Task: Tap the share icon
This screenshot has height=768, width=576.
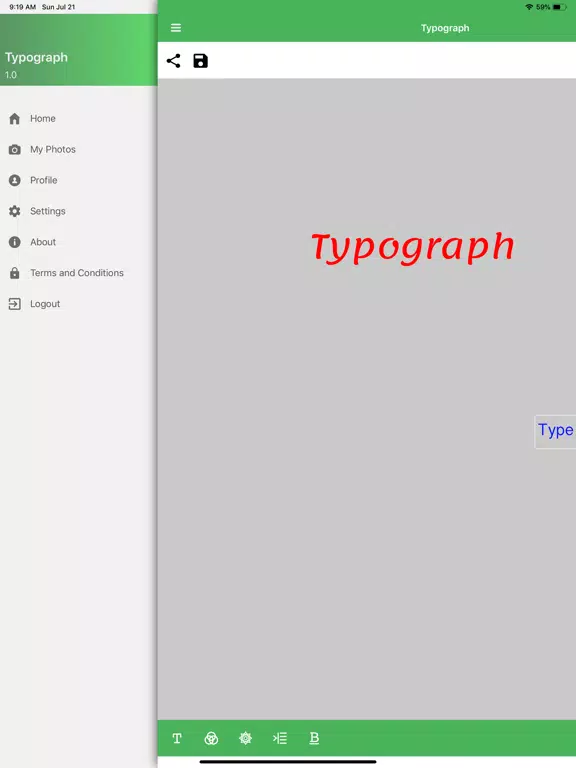Action: click(x=173, y=61)
